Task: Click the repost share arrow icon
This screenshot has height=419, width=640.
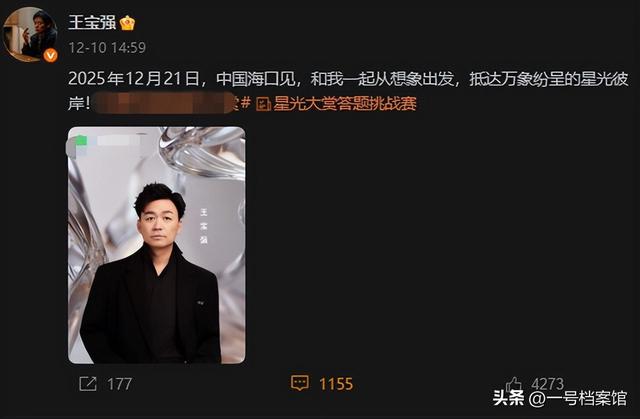Action: tap(88, 384)
